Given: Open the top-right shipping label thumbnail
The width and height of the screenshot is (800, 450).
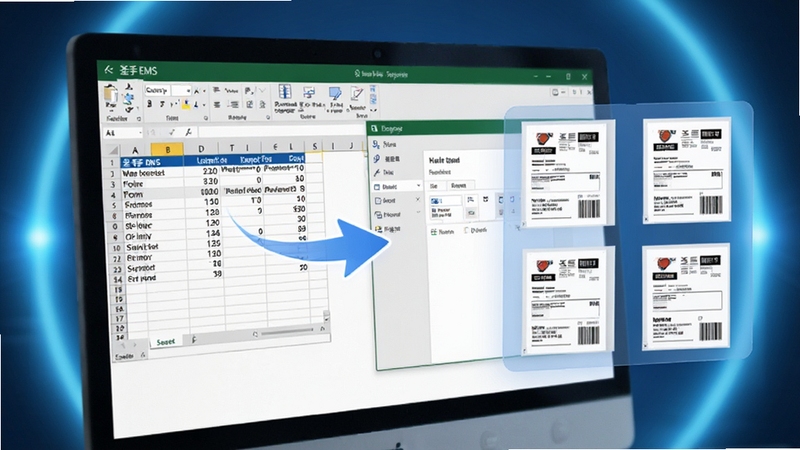Looking at the screenshot, I should [x=687, y=170].
